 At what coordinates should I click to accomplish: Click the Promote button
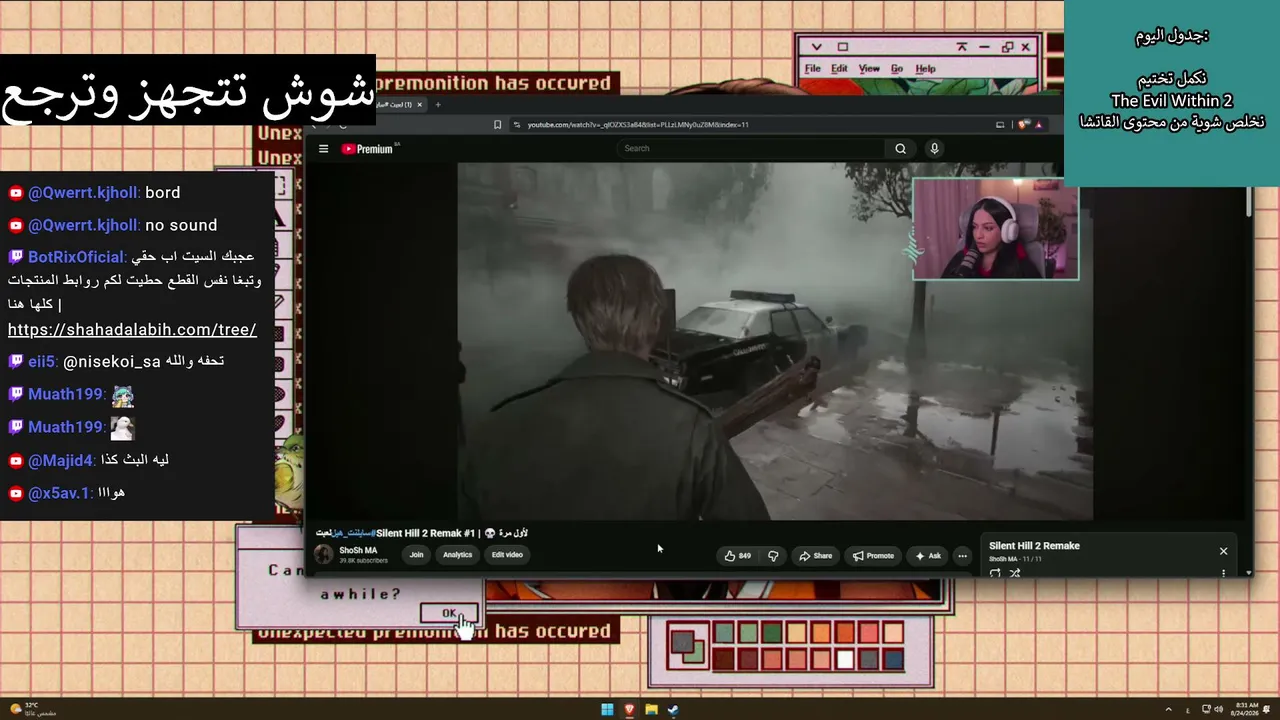point(873,556)
